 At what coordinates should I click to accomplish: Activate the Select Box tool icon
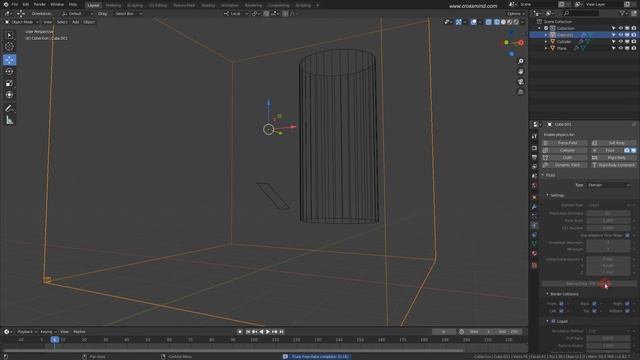(9, 35)
